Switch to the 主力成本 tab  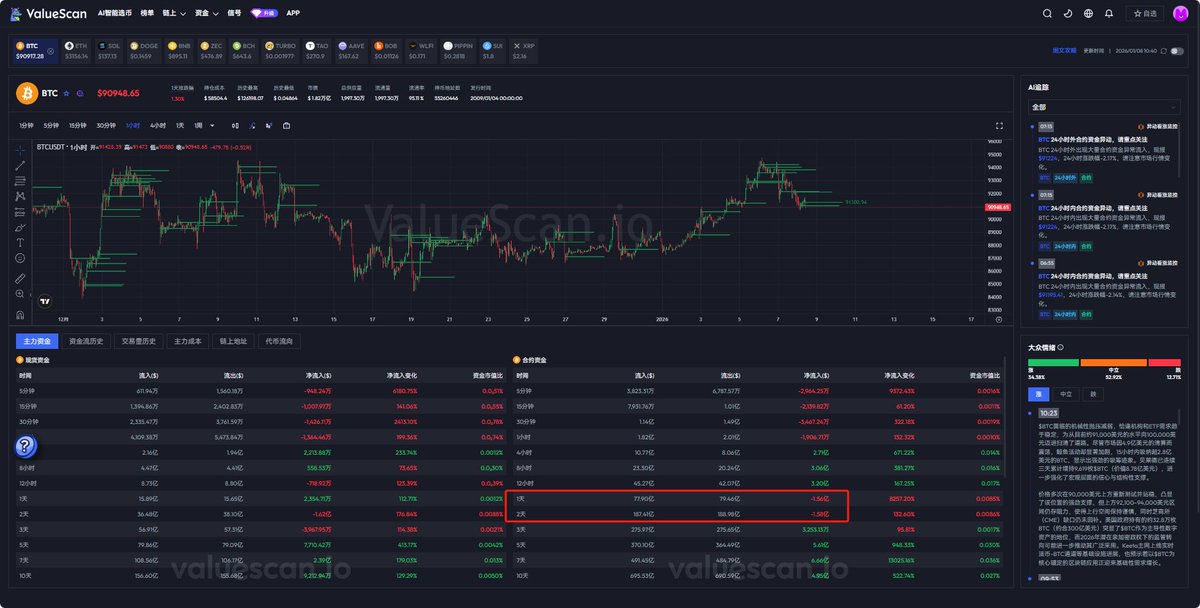coord(188,341)
